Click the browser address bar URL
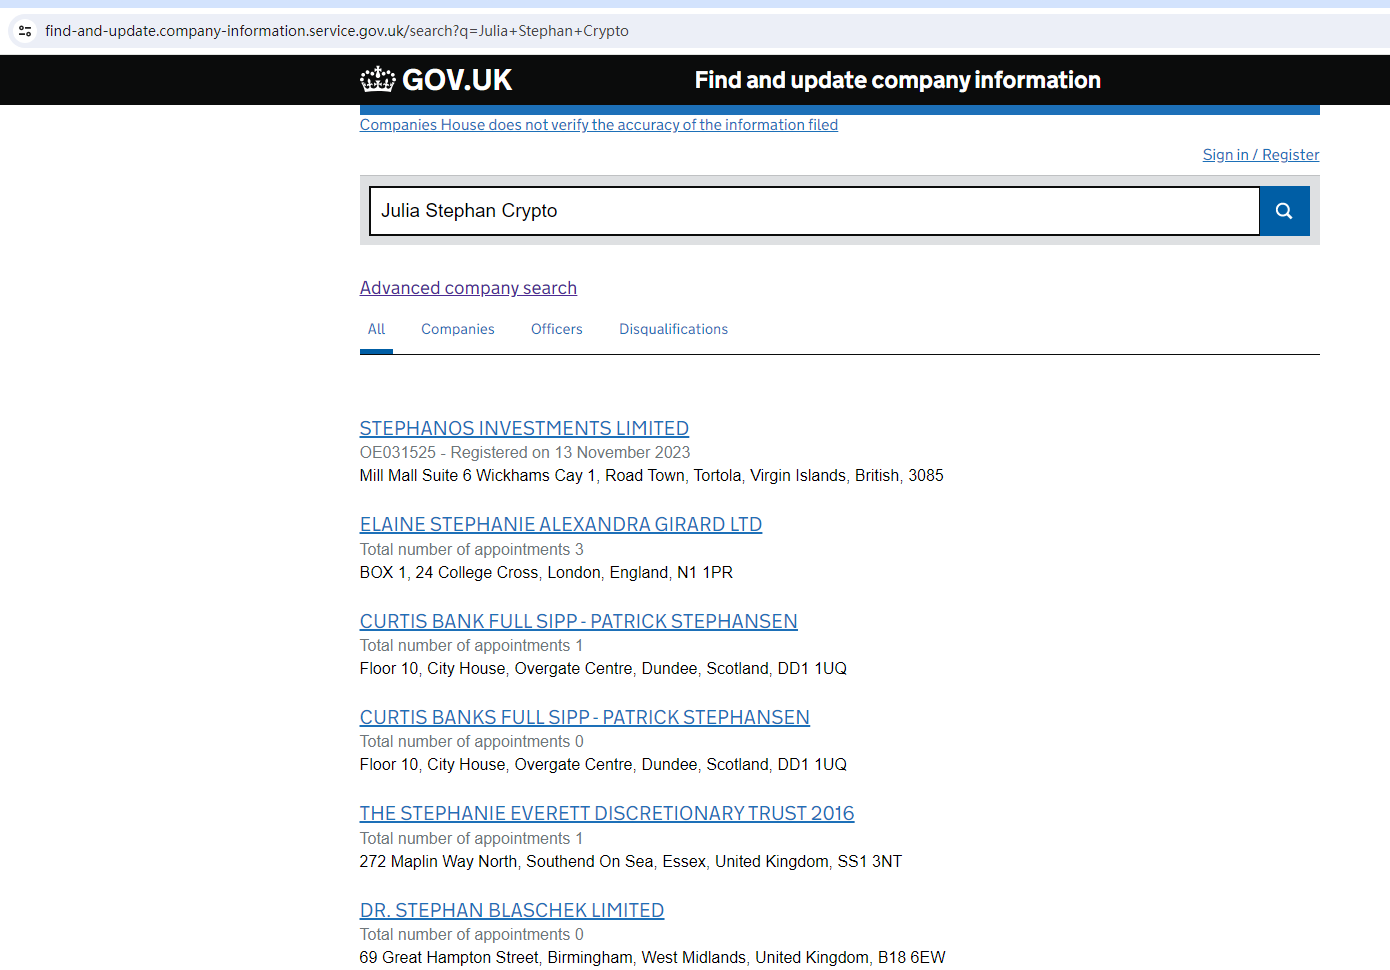Image resolution: width=1390 pixels, height=970 pixels. (x=337, y=31)
